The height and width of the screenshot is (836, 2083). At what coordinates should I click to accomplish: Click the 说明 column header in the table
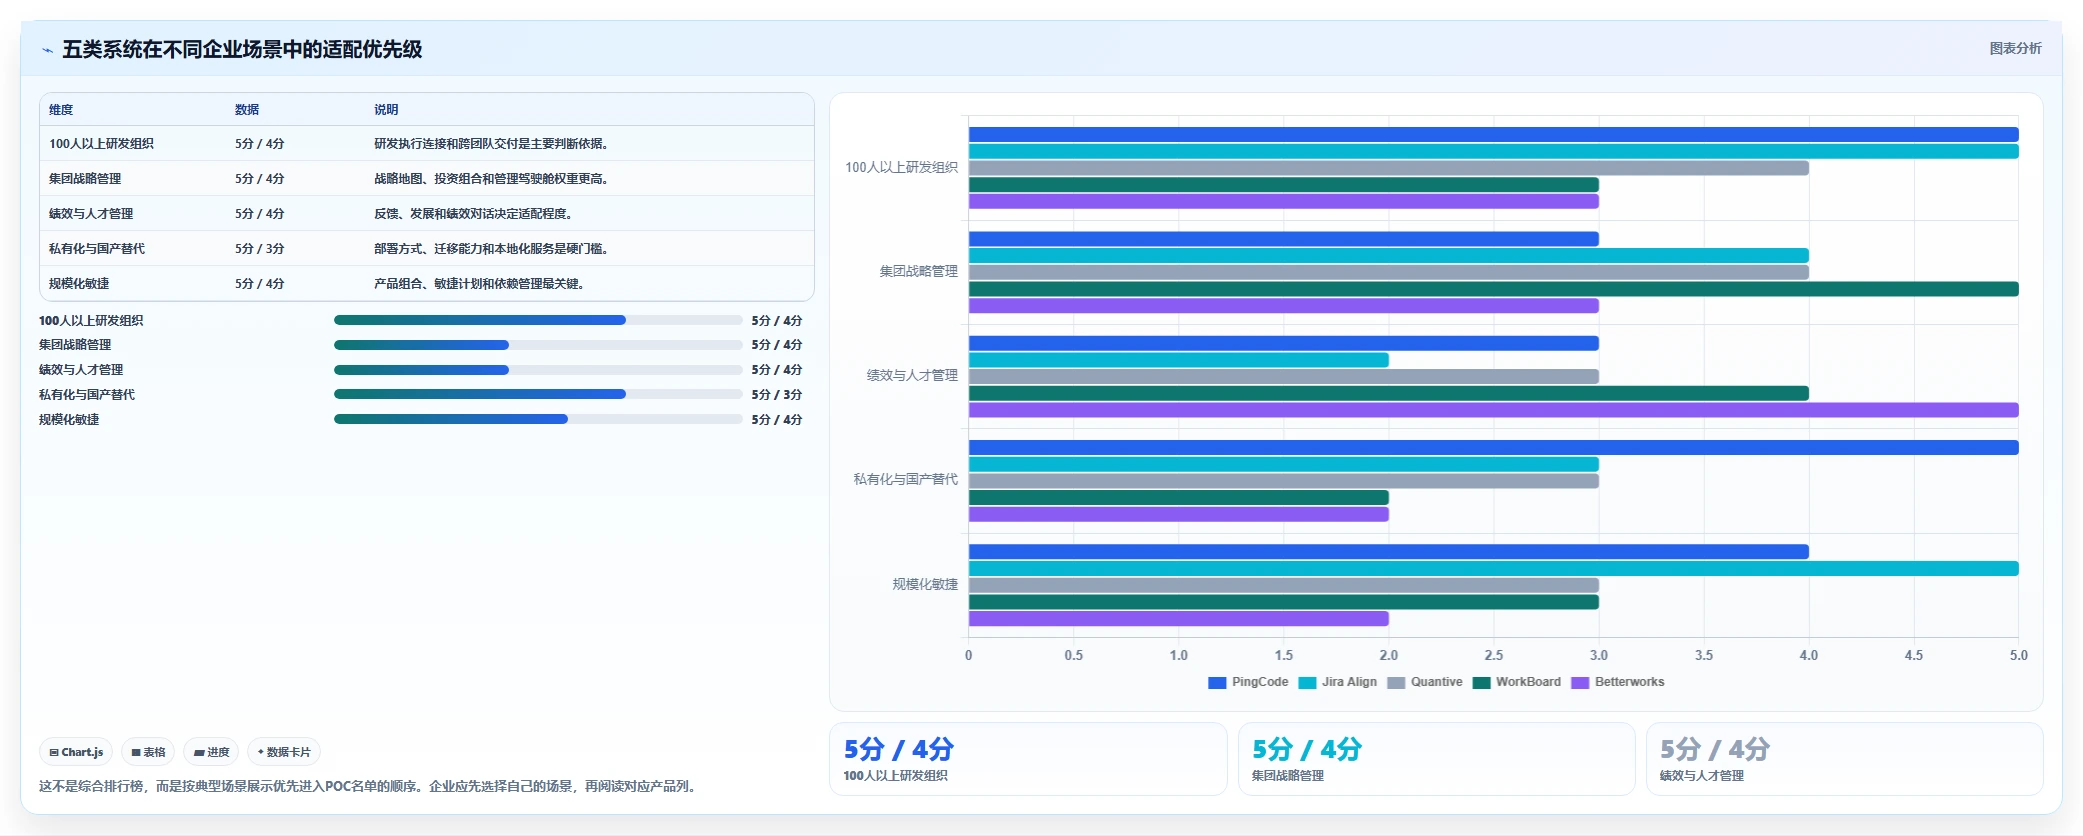point(386,110)
